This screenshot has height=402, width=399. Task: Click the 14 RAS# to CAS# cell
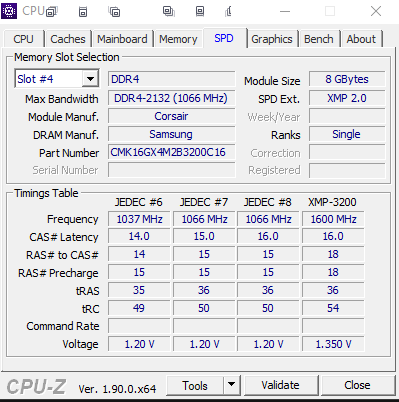[x=139, y=254]
